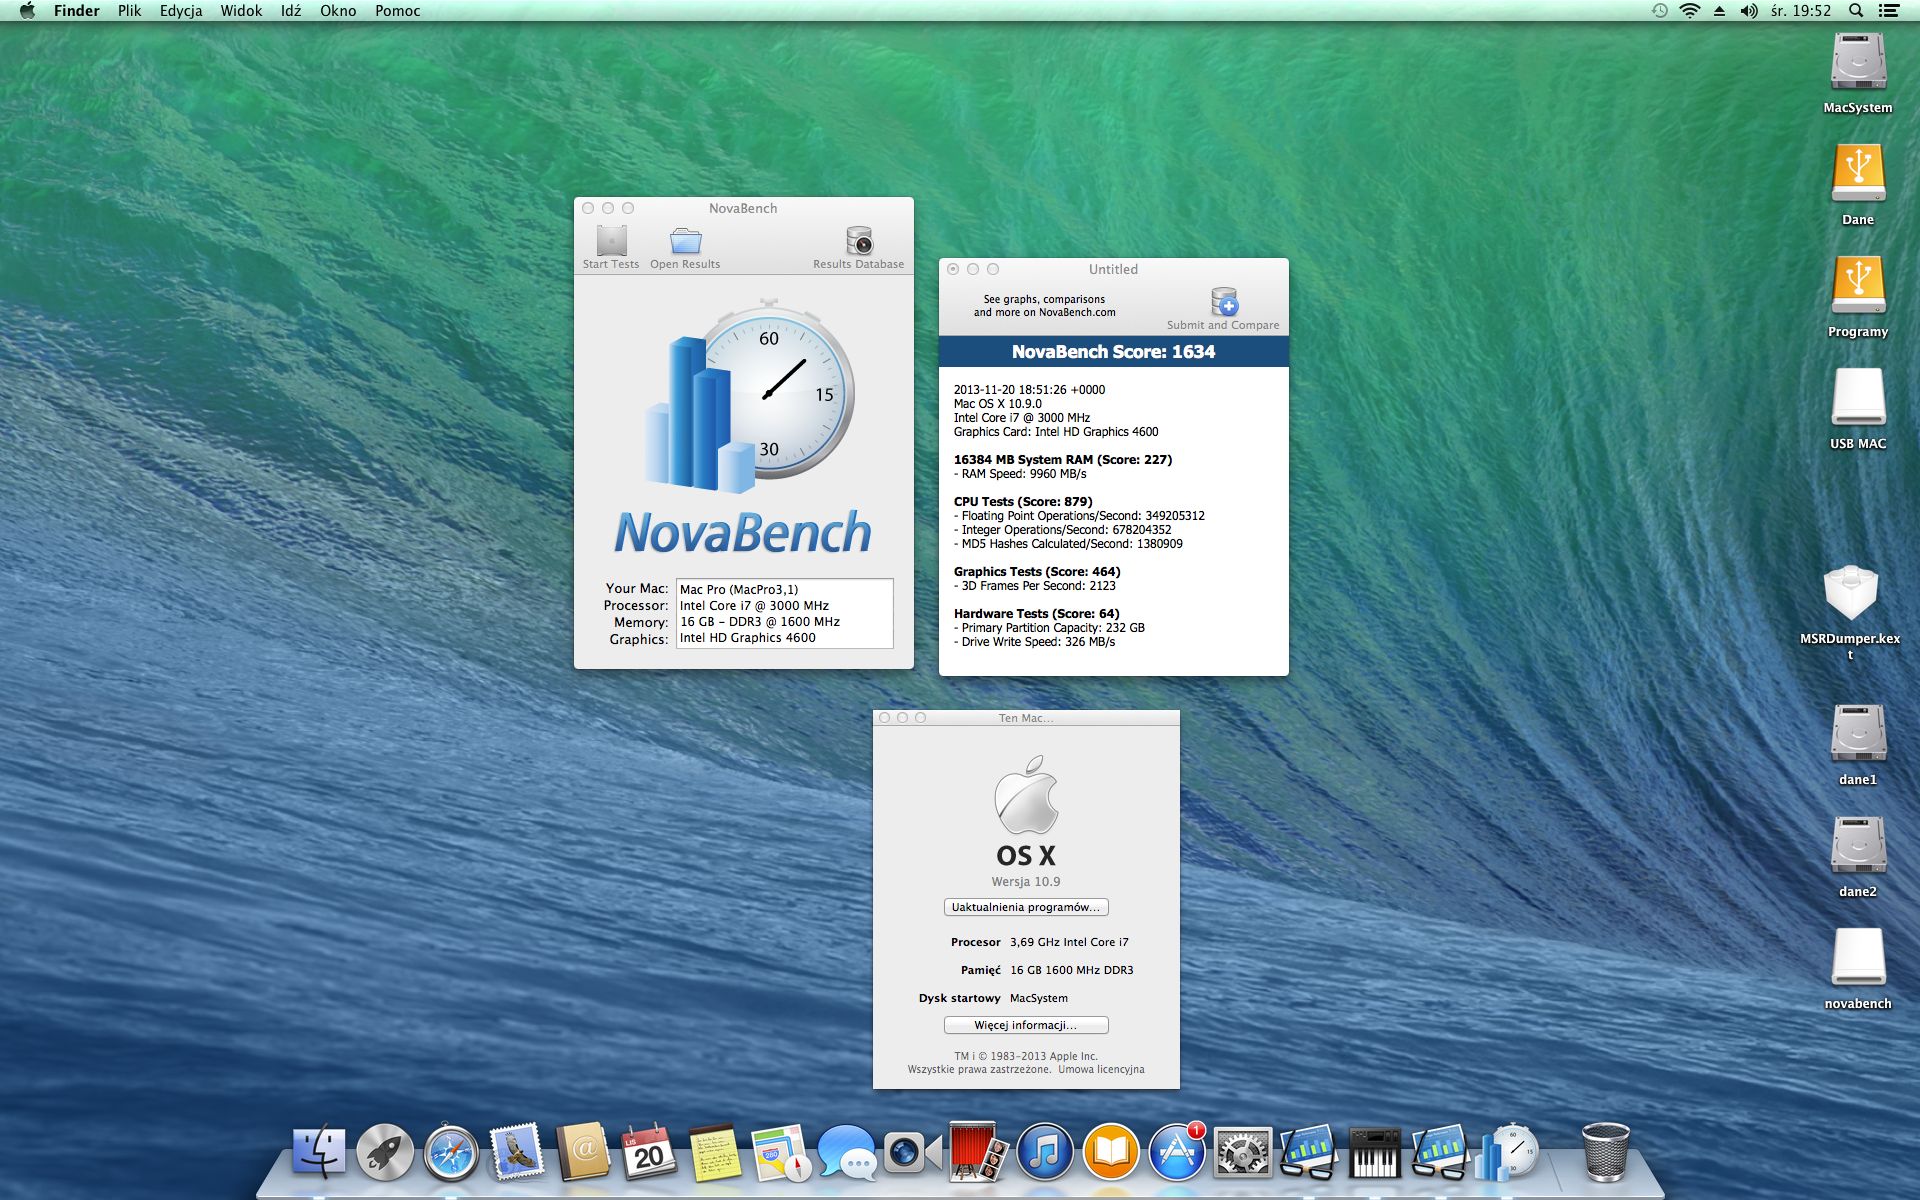Click the Więcej informacji… button
1920x1200 pixels.
pyautogui.click(x=1026, y=1025)
